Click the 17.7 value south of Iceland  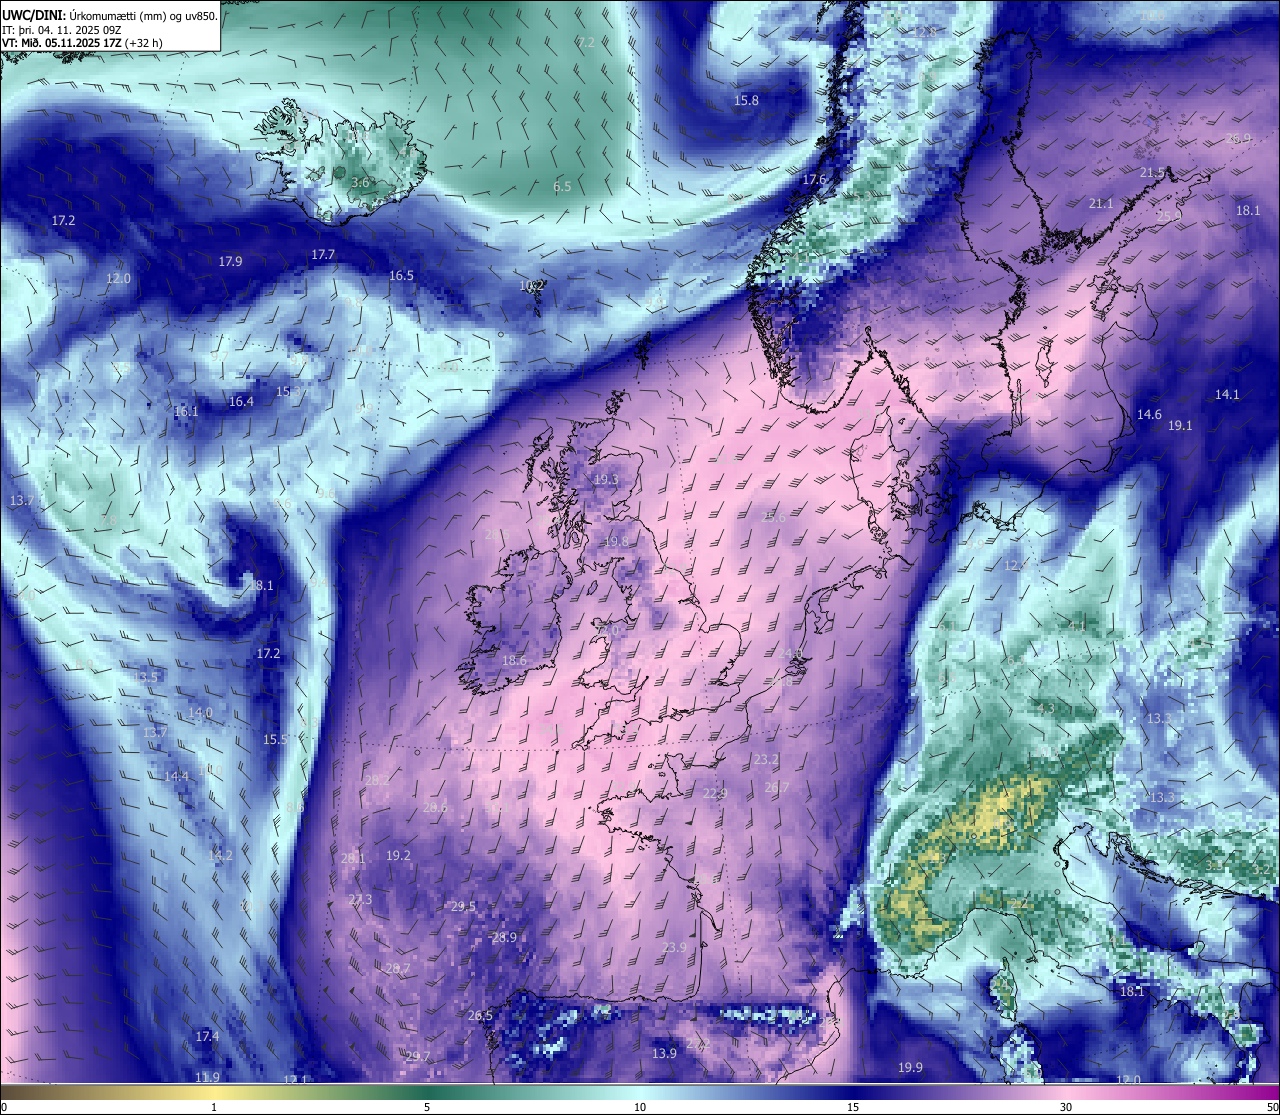322,255
